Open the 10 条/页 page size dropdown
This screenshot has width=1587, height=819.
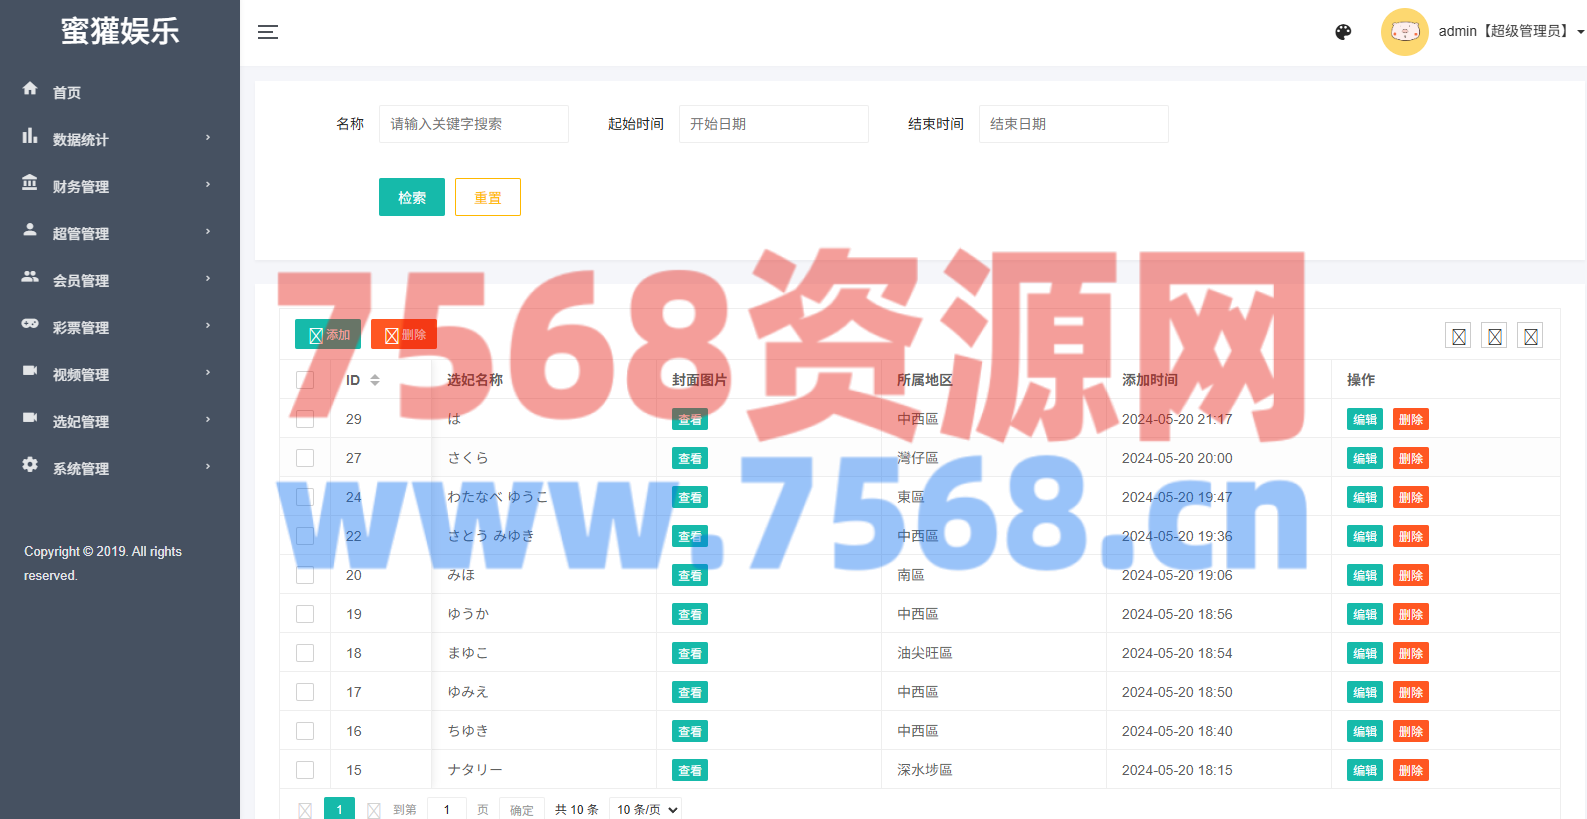(647, 809)
